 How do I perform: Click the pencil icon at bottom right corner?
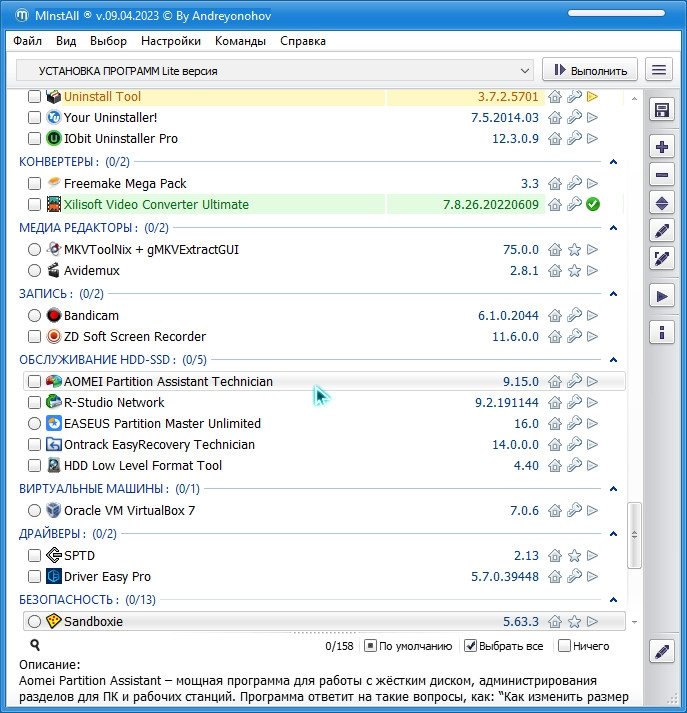(662, 652)
